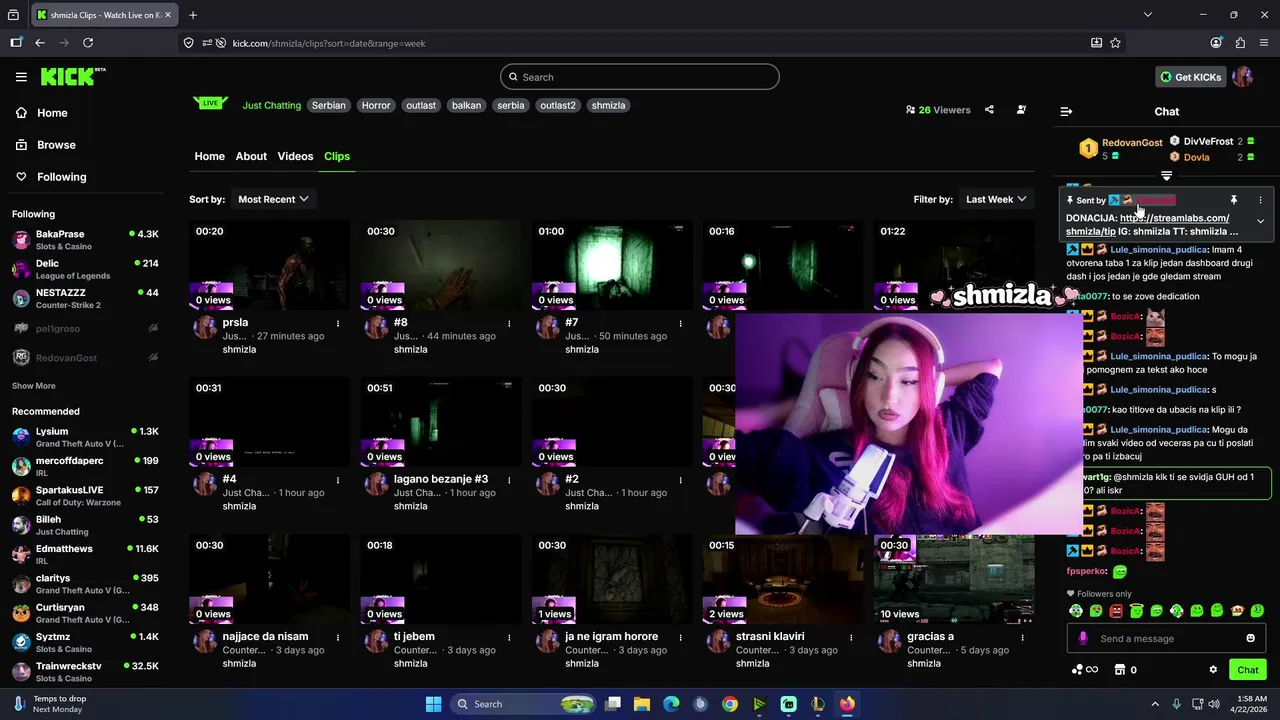Open the sidebar hamburger menu
Screen dimensions: 1280x720
(x=21, y=77)
